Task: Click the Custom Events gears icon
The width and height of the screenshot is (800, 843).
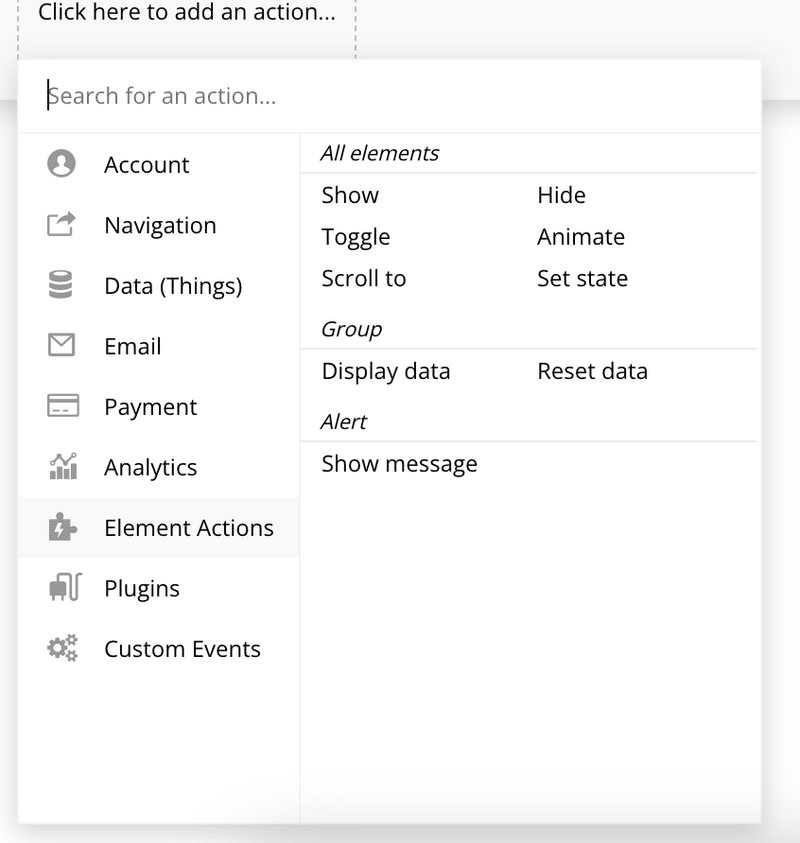Action: coord(62,648)
